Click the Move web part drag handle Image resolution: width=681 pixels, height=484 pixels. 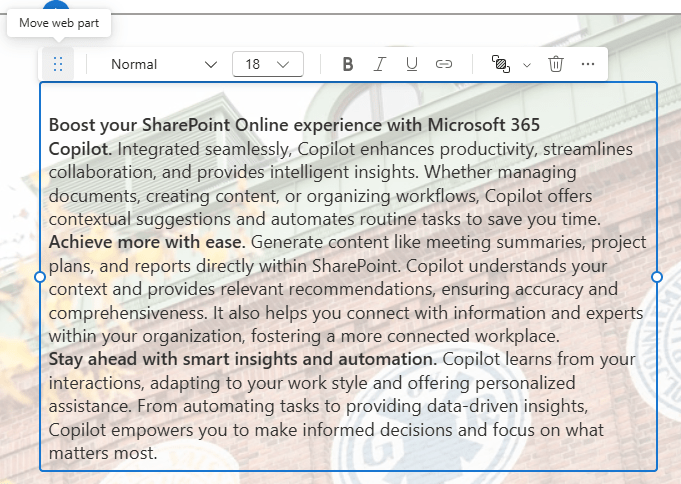(57, 64)
